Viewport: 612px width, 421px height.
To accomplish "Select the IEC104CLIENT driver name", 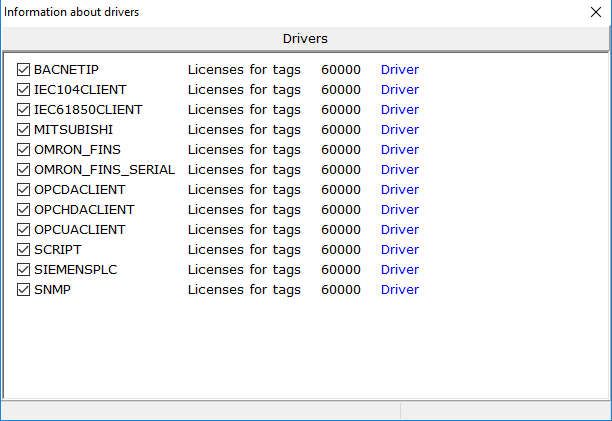I will 80,89.
